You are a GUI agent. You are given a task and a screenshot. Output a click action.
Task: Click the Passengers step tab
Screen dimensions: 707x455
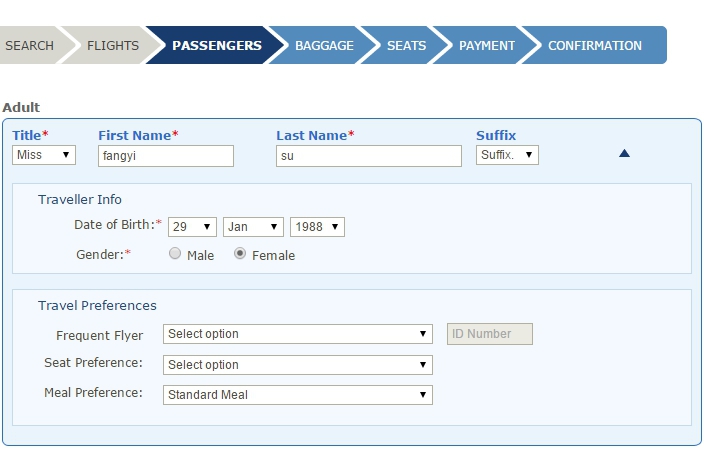click(x=216, y=46)
